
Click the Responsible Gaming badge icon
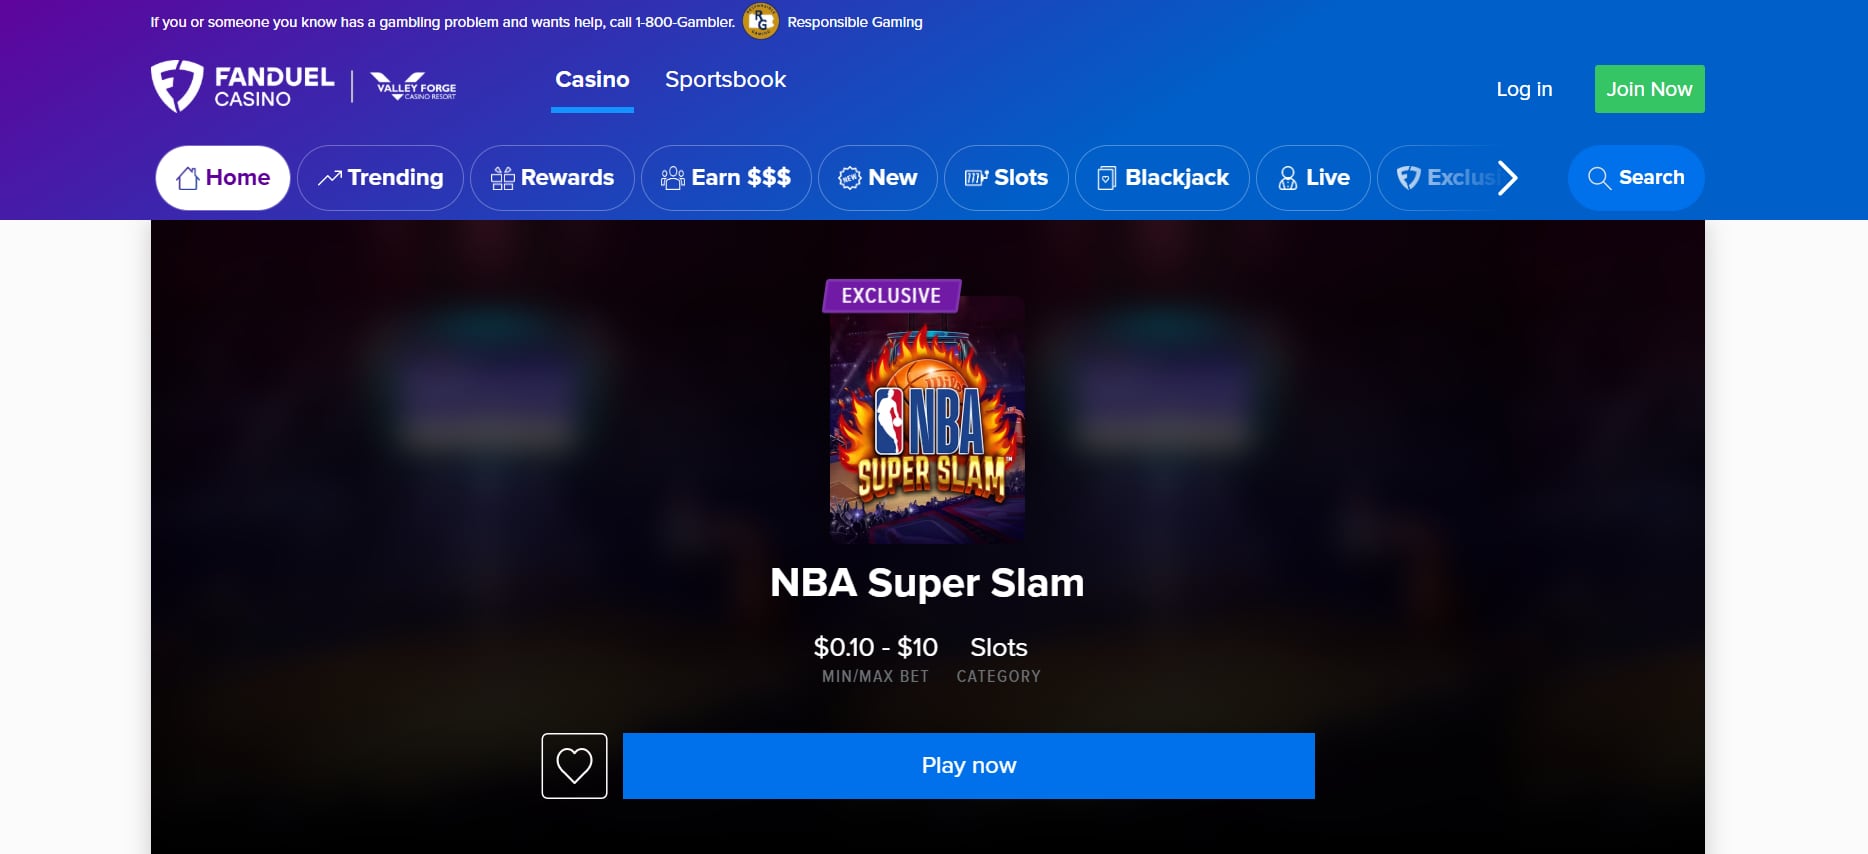[x=760, y=21]
